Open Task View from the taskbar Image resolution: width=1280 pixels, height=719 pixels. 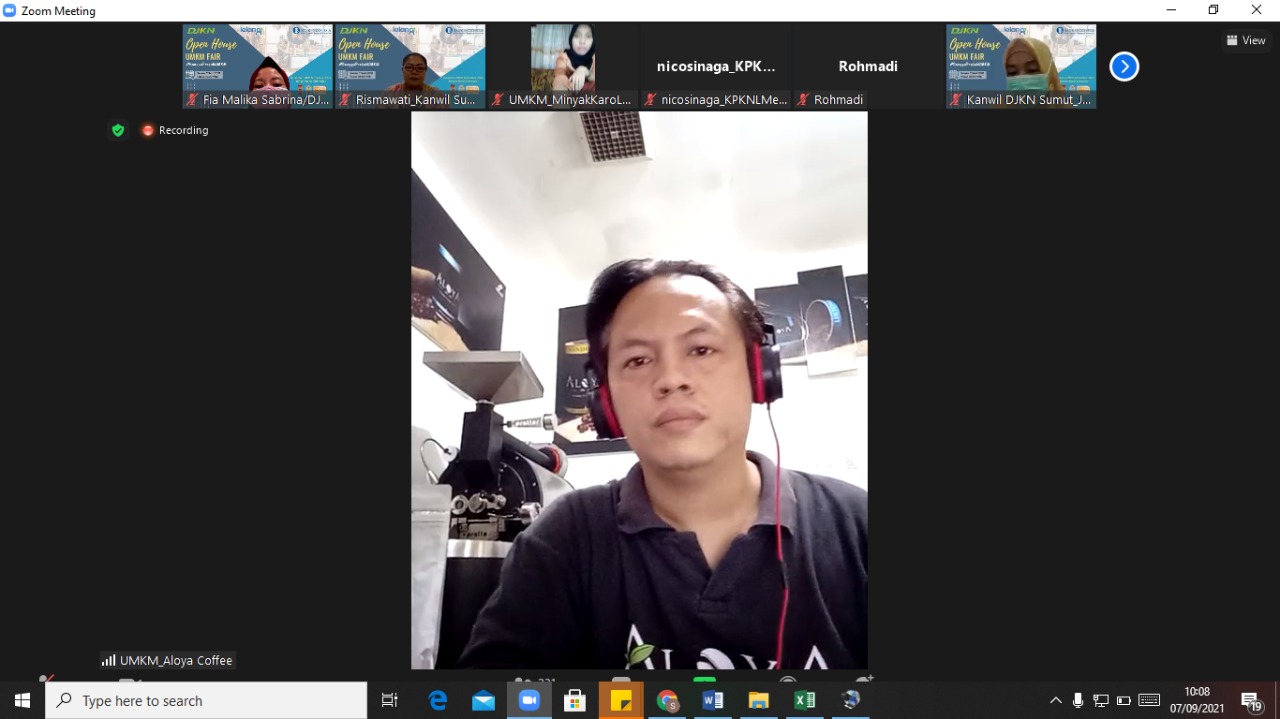(x=390, y=701)
